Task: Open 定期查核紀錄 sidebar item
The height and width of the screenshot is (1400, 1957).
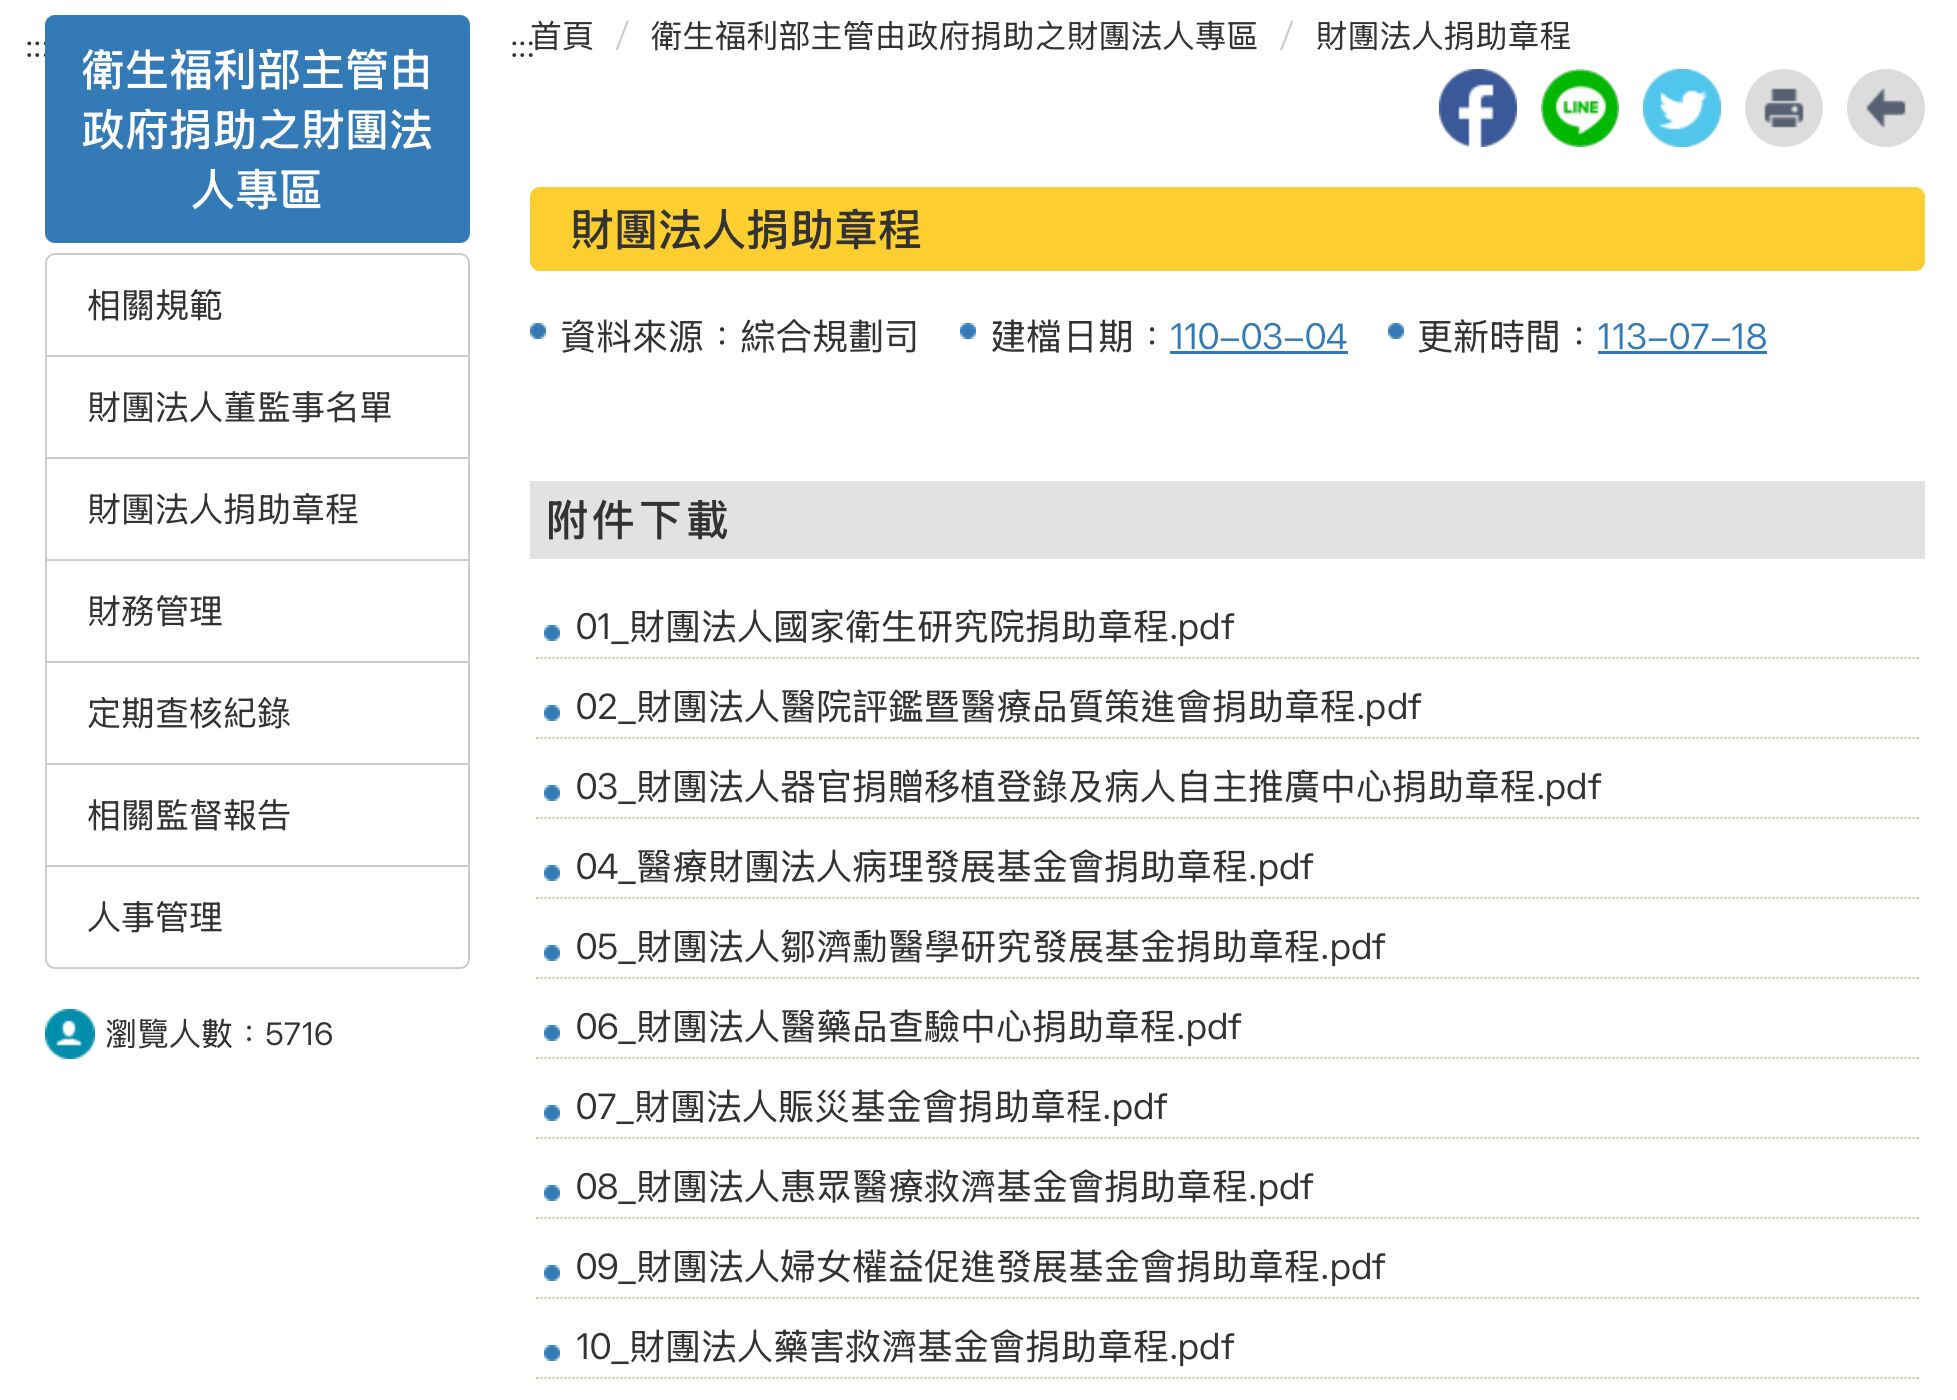Action: tap(189, 713)
